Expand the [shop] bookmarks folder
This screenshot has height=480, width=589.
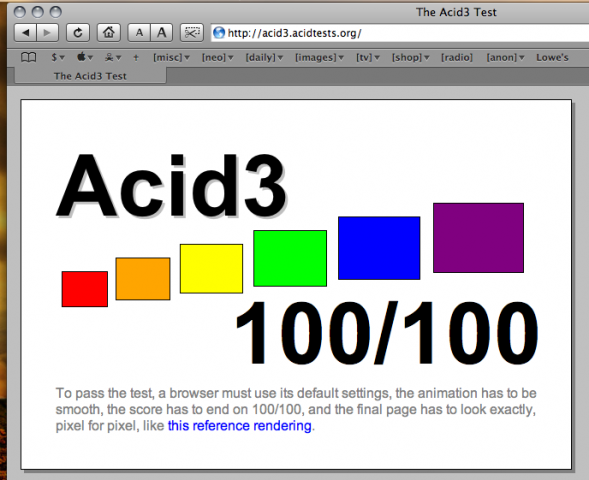(410, 57)
